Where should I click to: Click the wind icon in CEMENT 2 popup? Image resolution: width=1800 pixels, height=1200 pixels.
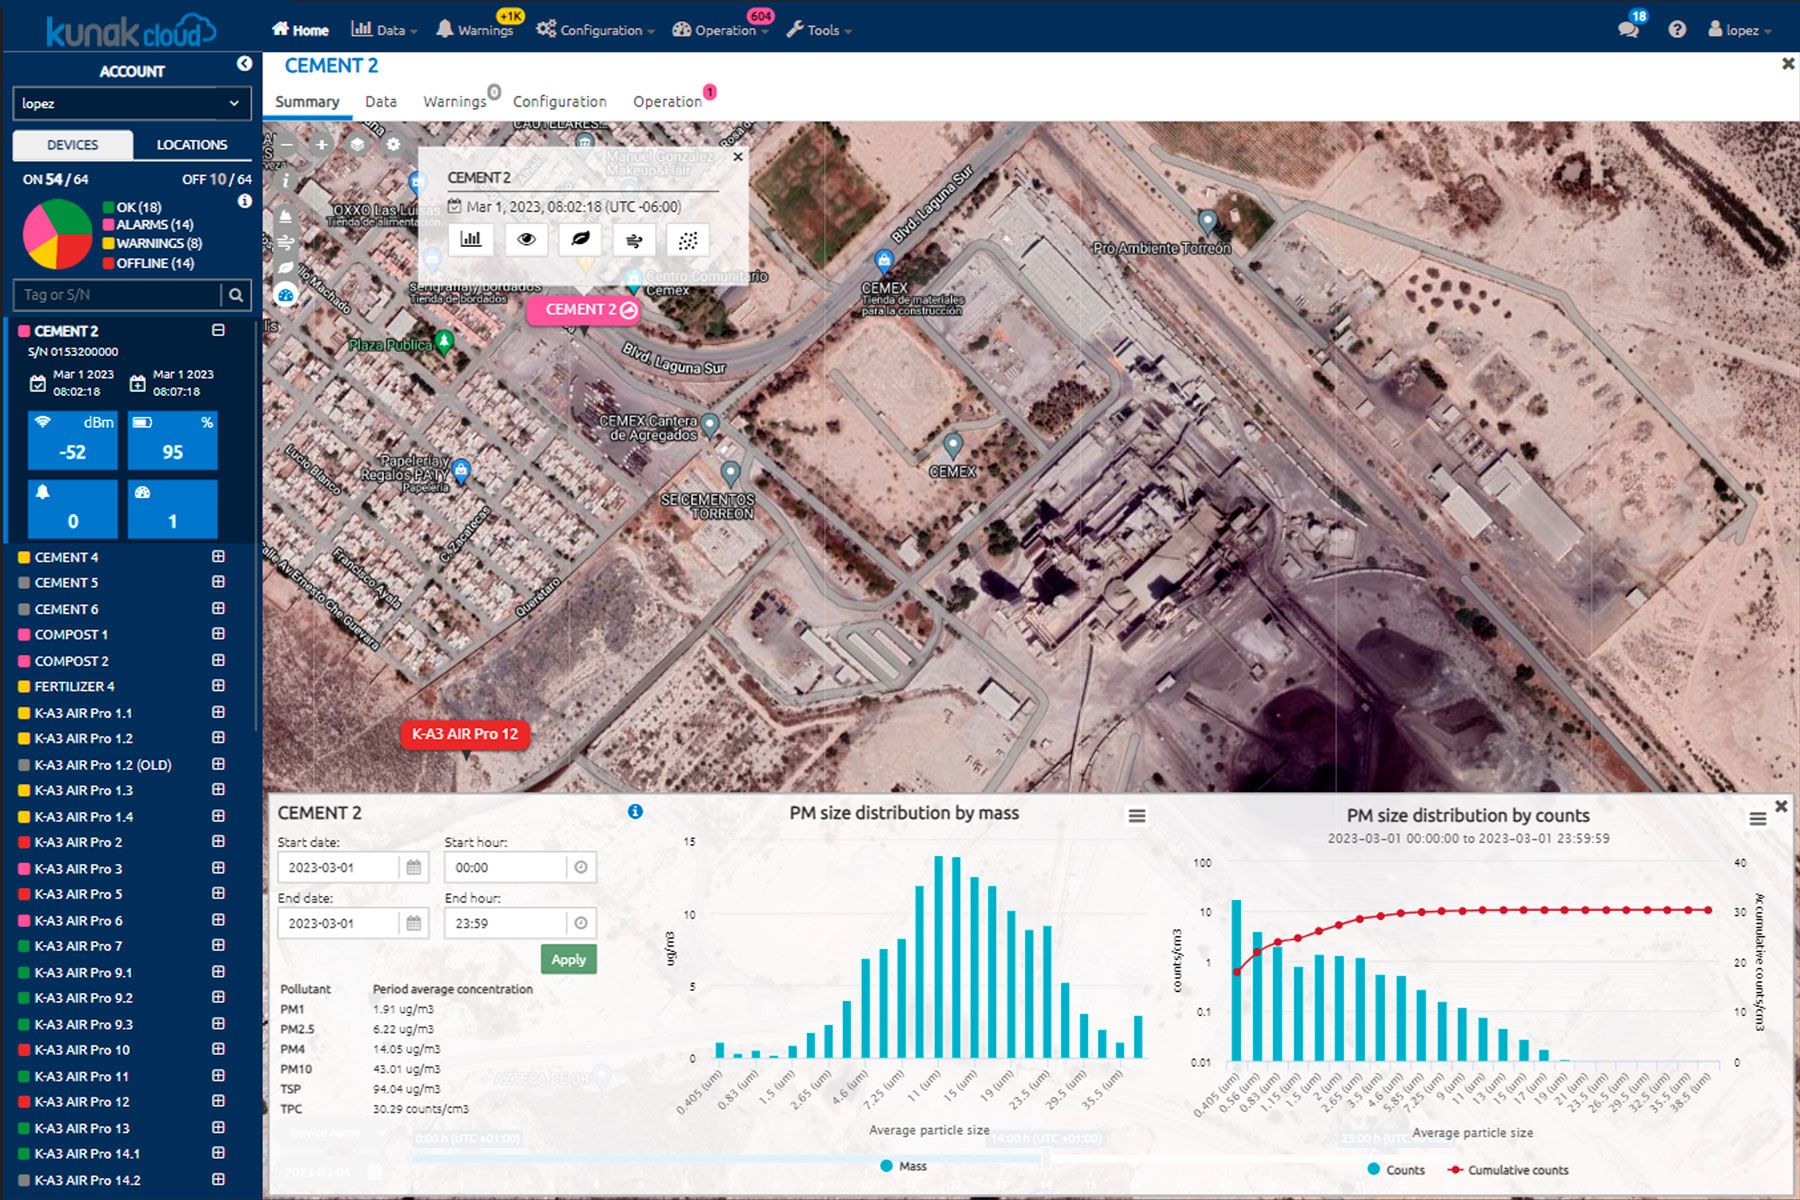pyautogui.click(x=634, y=240)
